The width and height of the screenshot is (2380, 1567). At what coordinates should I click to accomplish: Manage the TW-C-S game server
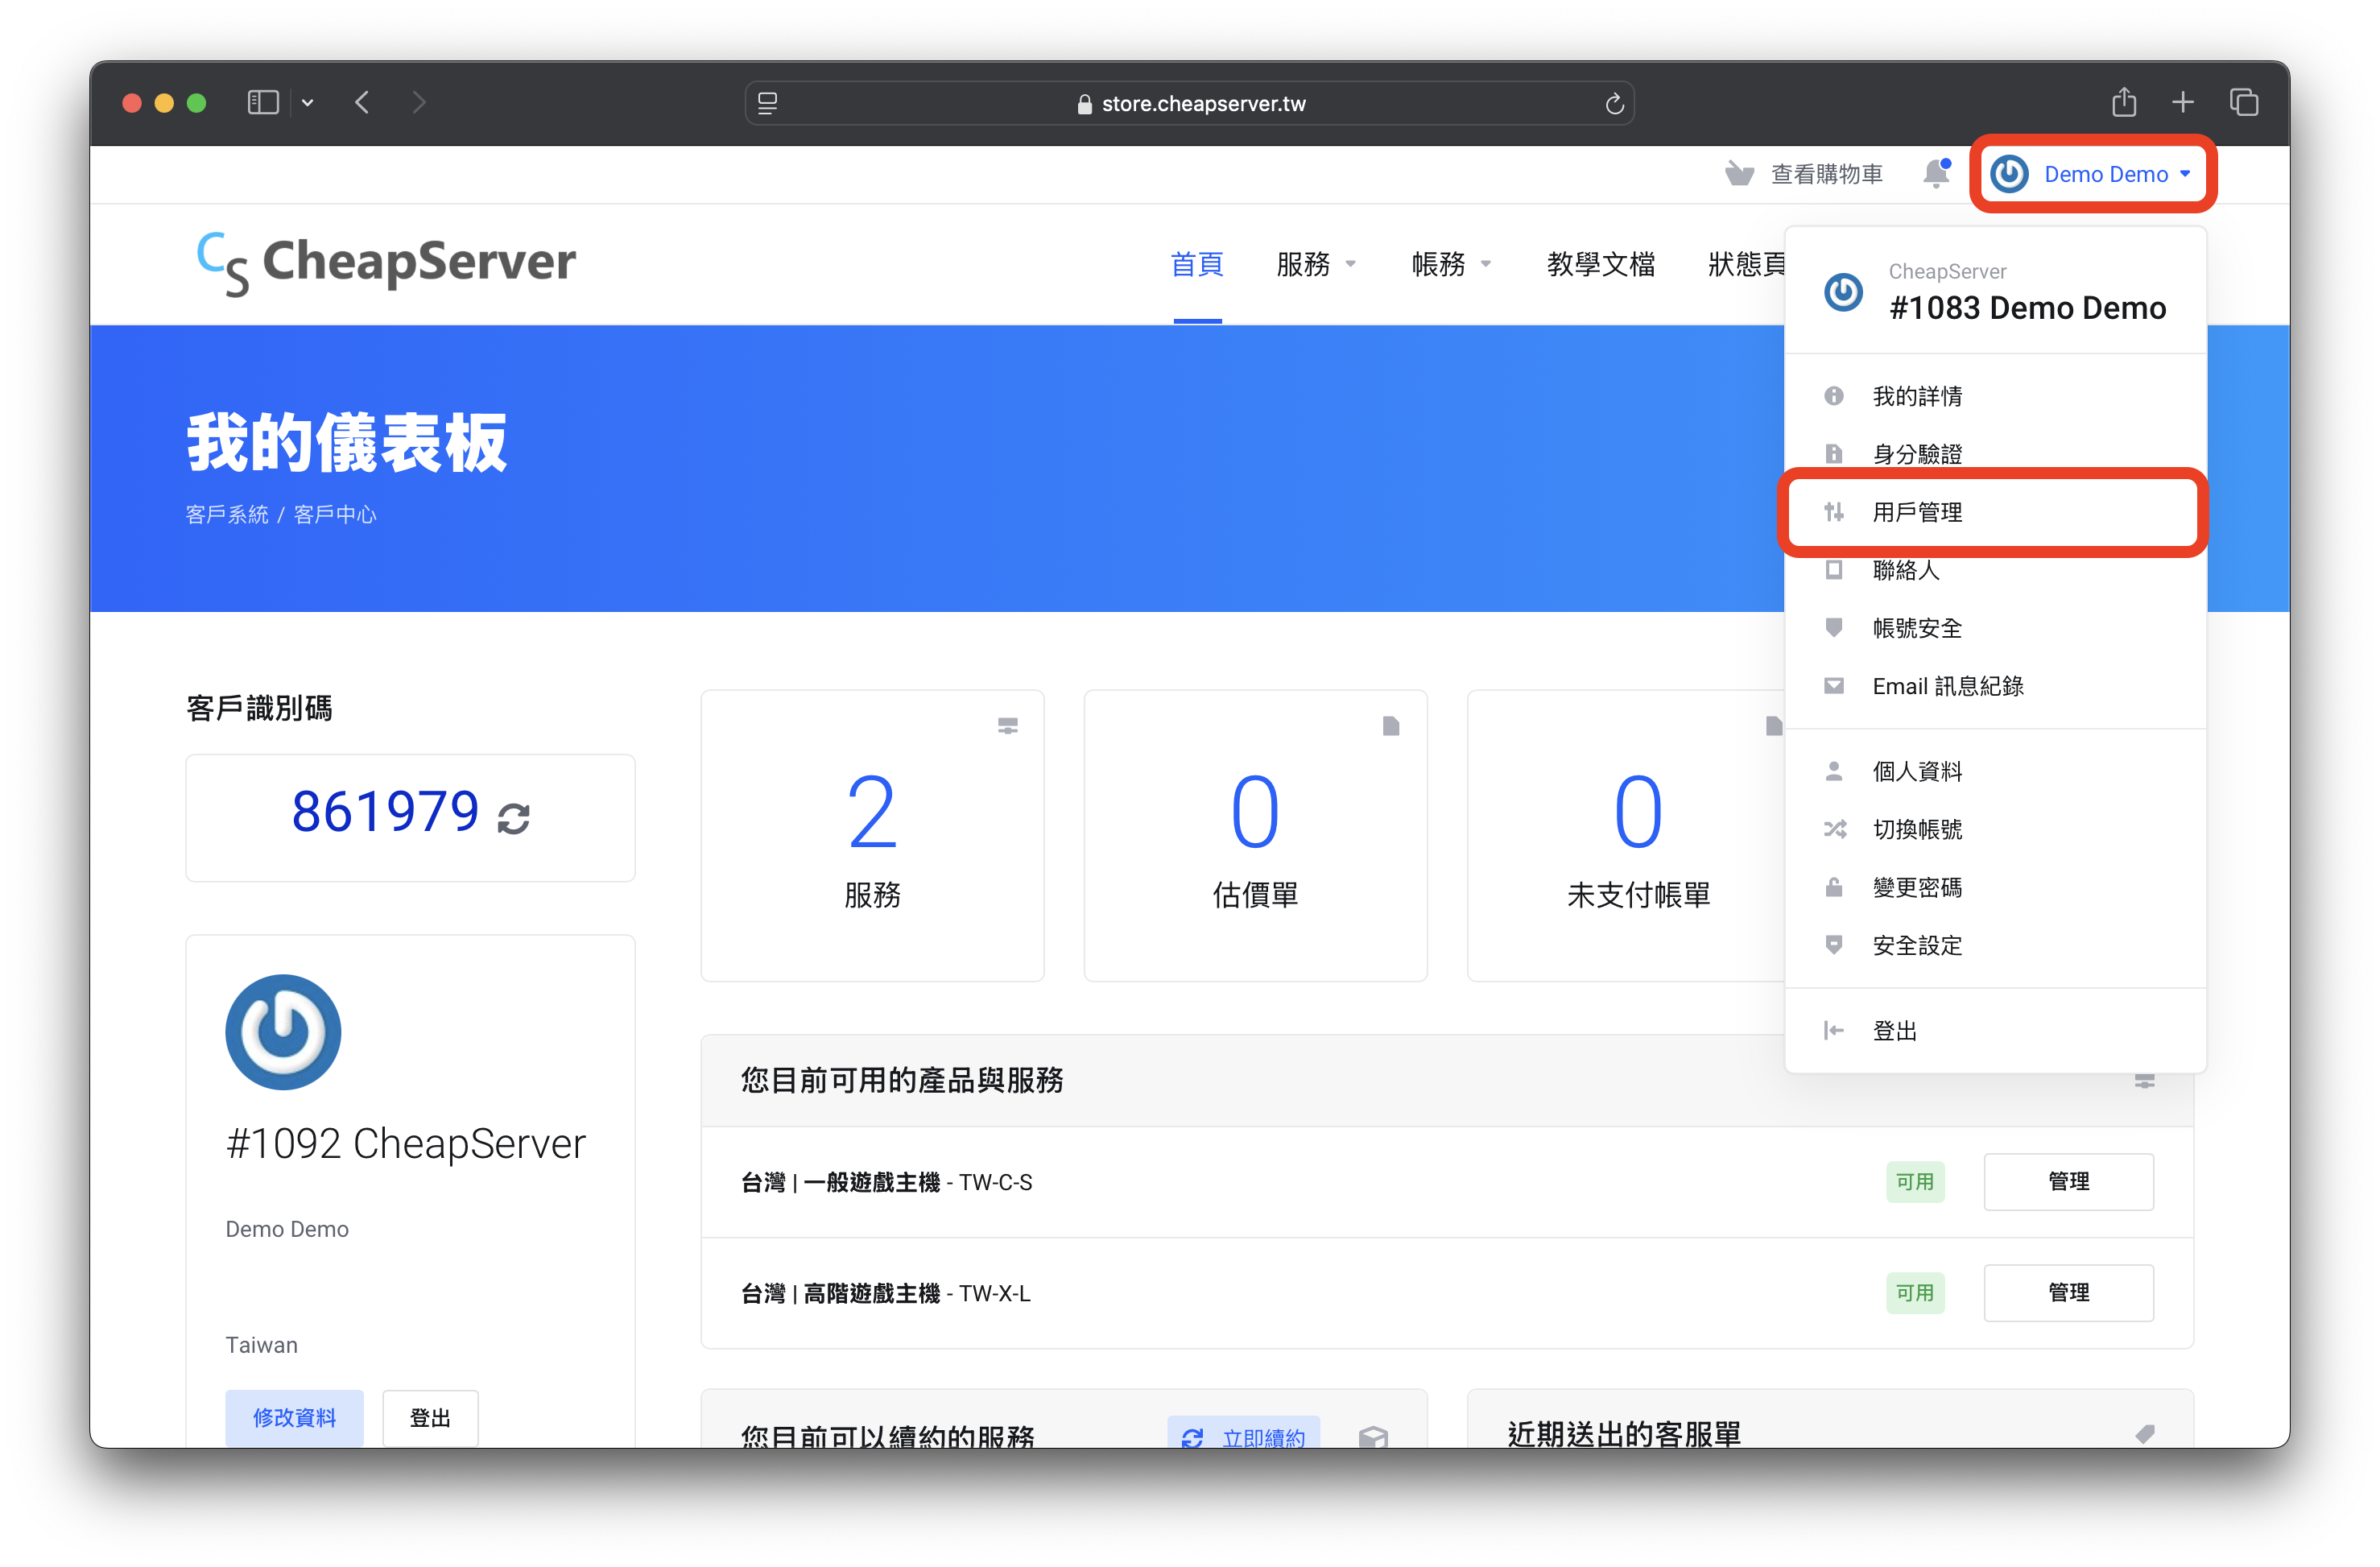(2067, 1181)
